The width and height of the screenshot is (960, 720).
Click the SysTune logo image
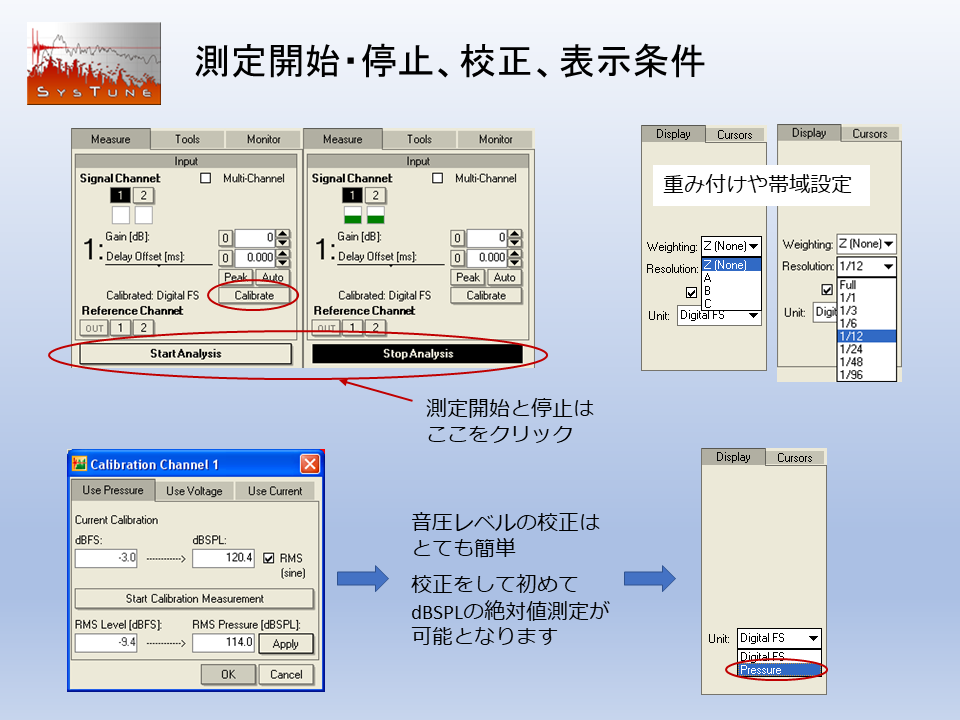coord(94,64)
